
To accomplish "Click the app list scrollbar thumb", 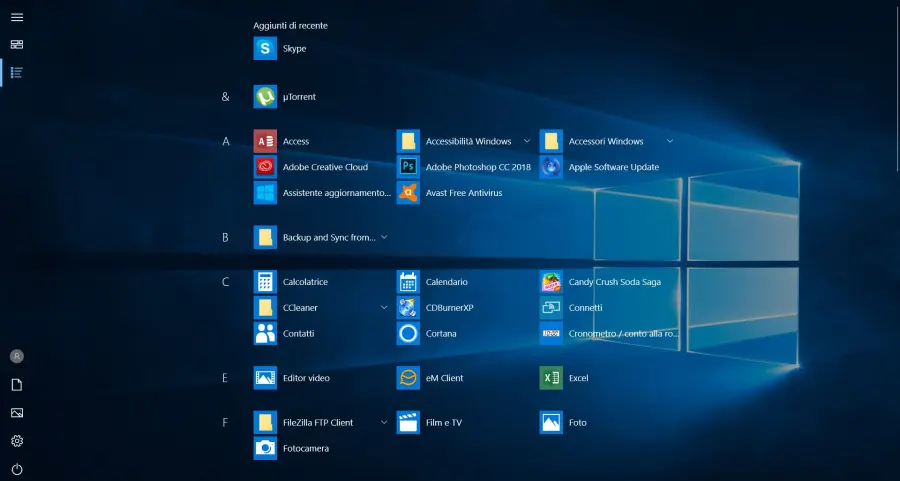I will [898, 86].
